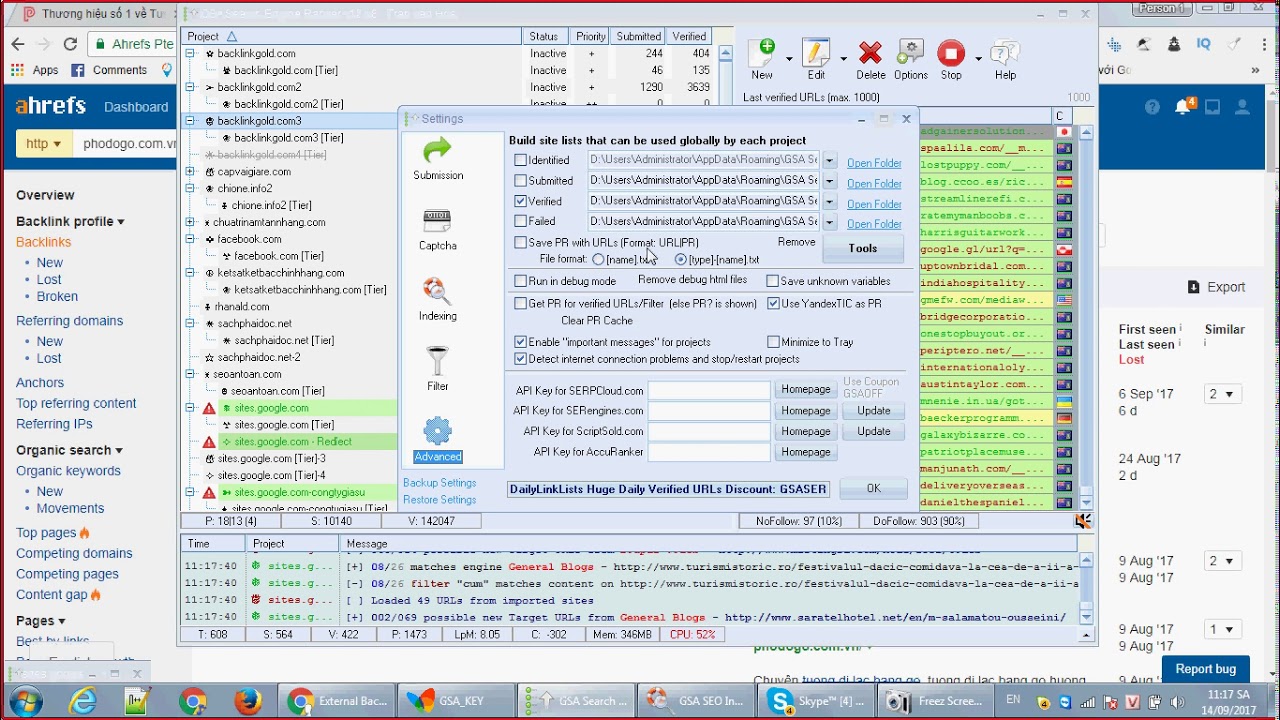This screenshot has height=720, width=1280.
Task: Click Open Folder link for Identified
Action: point(874,163)
